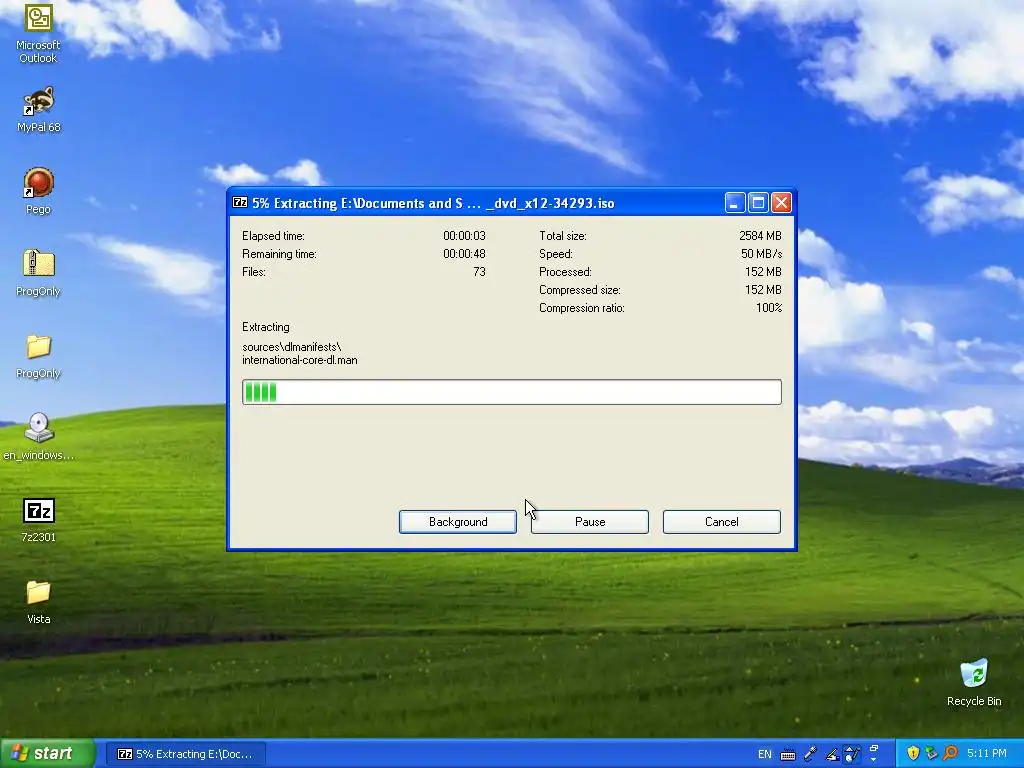Click the Compressed size label
The image size is (1024, 768).
(x=580, y=290)
